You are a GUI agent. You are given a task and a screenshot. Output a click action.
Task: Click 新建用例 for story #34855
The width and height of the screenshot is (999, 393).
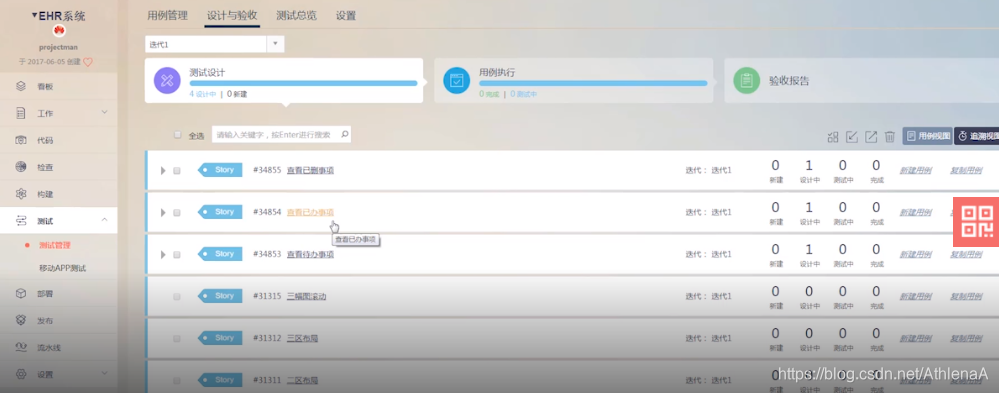915,171
